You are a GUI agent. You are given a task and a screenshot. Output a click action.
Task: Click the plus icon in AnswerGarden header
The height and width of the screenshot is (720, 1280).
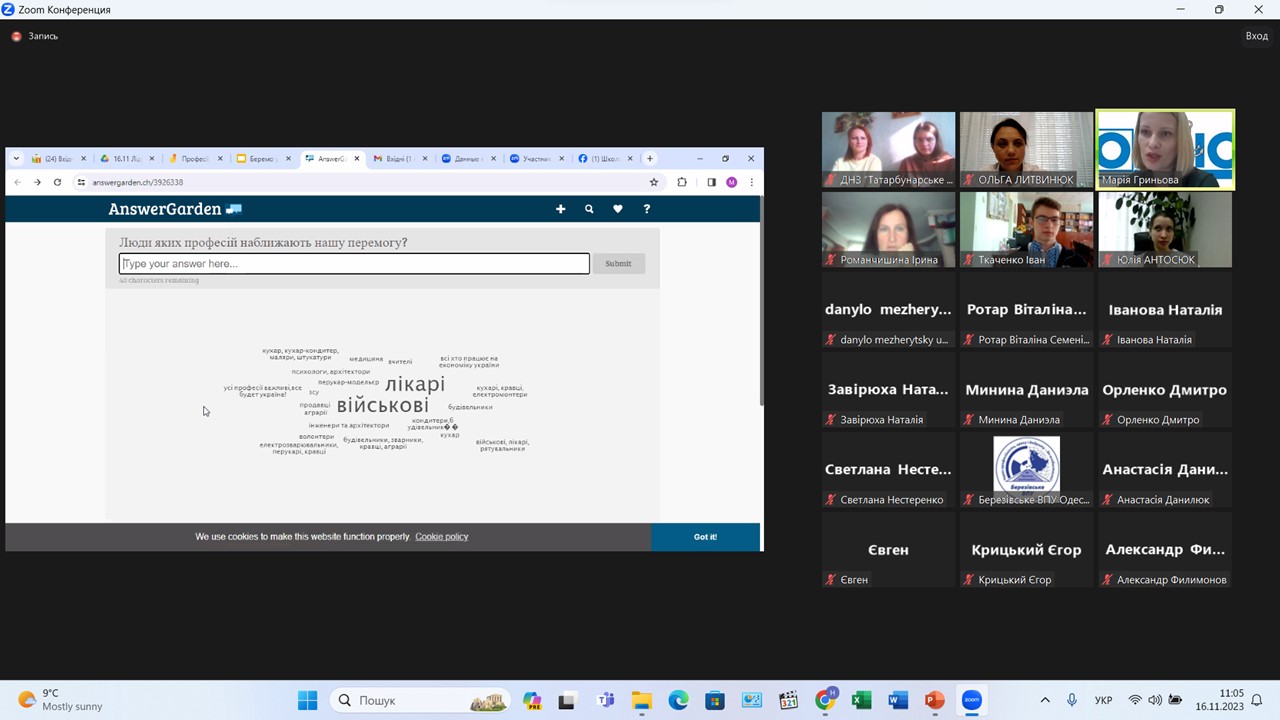(560, 209)
